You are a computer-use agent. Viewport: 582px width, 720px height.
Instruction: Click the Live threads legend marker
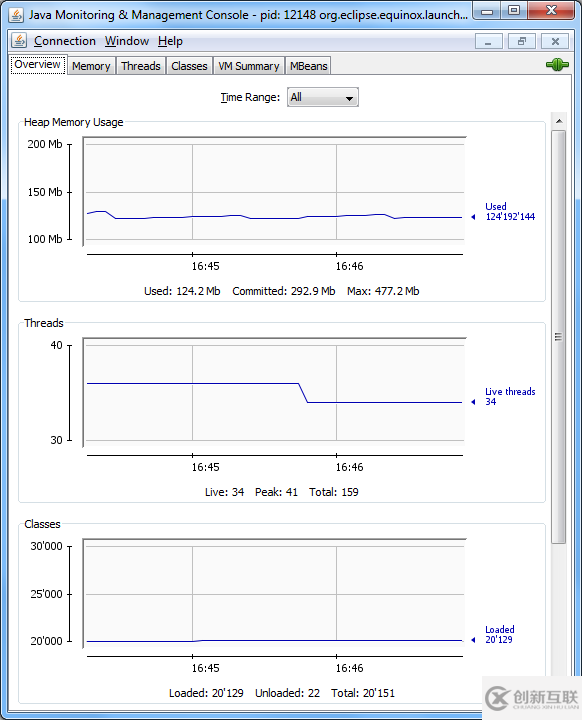pos(473,402)
